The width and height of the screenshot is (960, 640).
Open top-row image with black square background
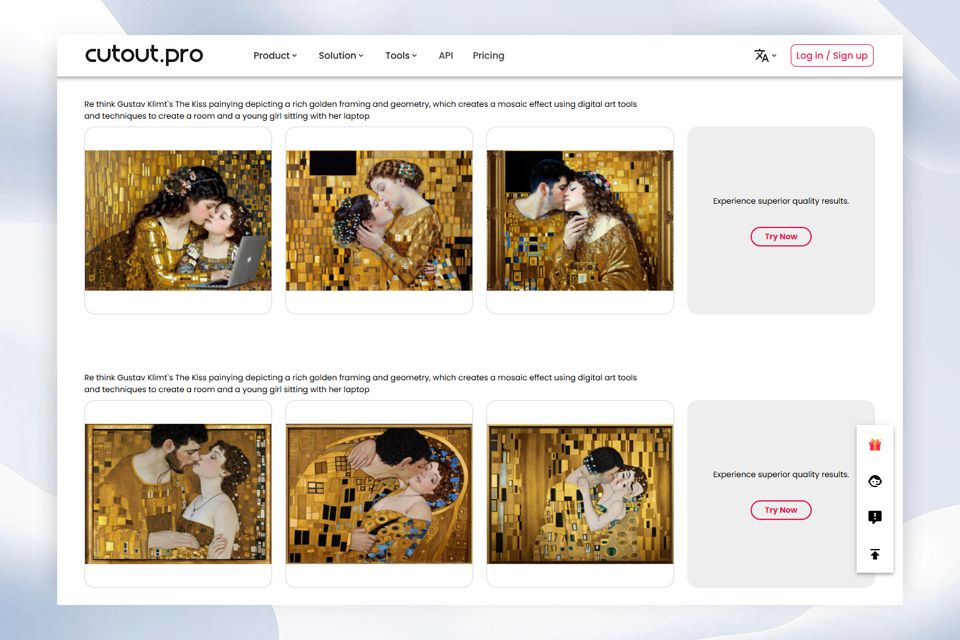point(379,220)
